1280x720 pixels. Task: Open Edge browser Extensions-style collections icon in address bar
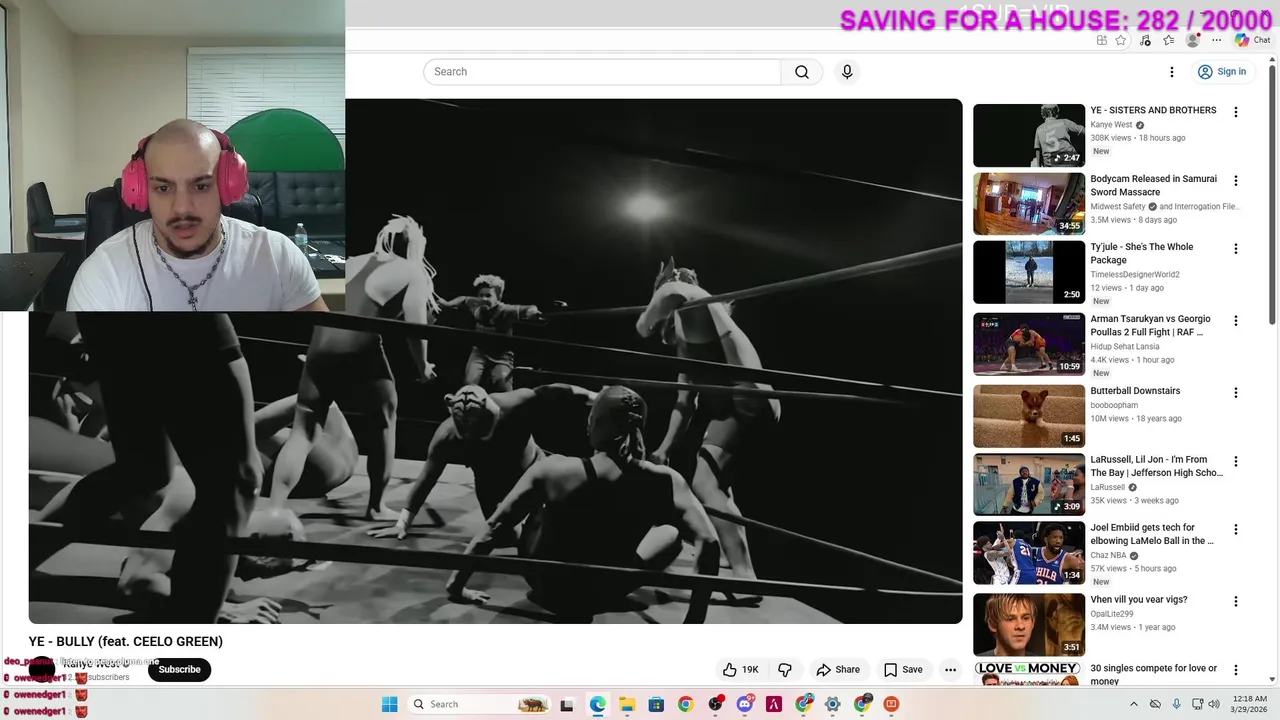click(1101, 40)
